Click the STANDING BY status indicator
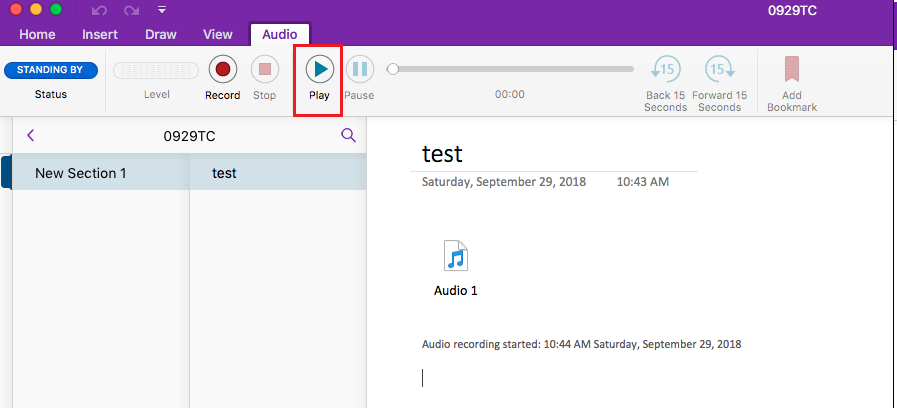The height and width of the screenshot is (408, 897). pyautogui.click(x=51, y=70)
